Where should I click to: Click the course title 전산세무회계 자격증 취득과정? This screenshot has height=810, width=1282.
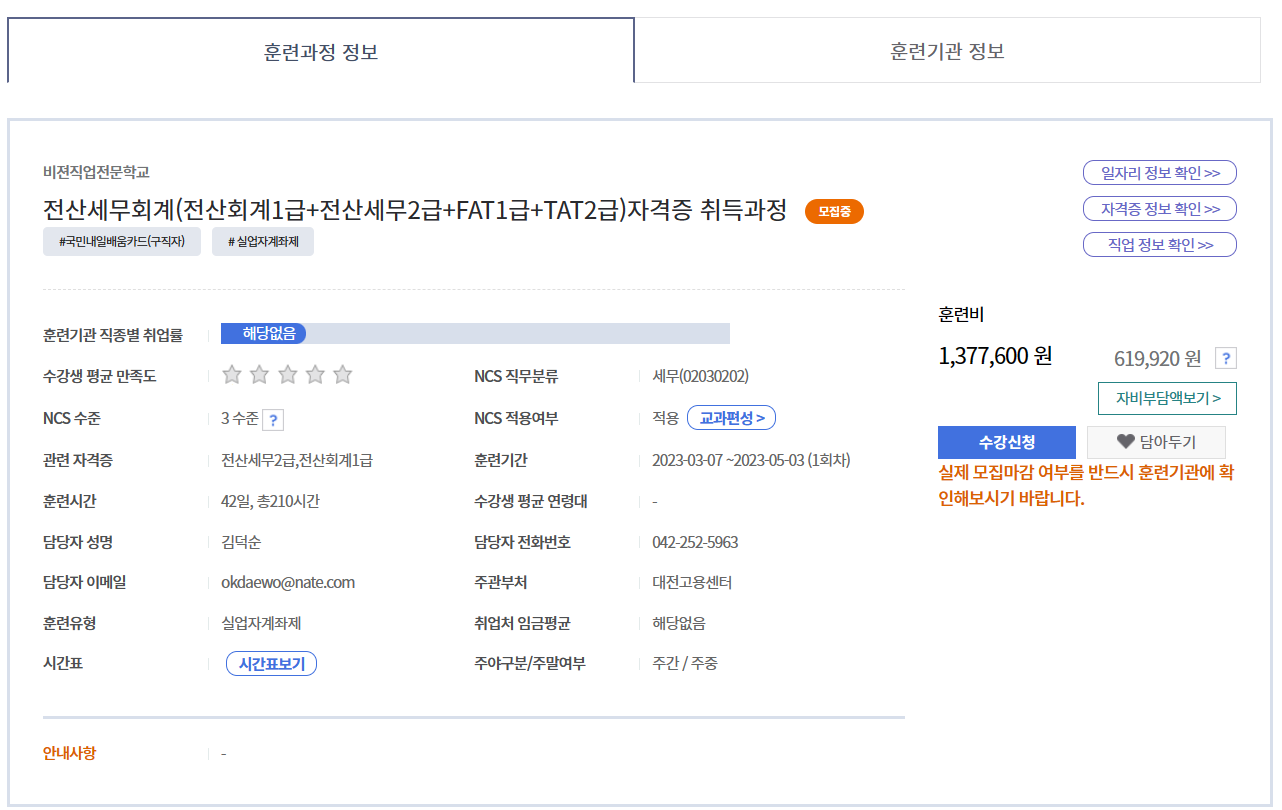[415, 211]
